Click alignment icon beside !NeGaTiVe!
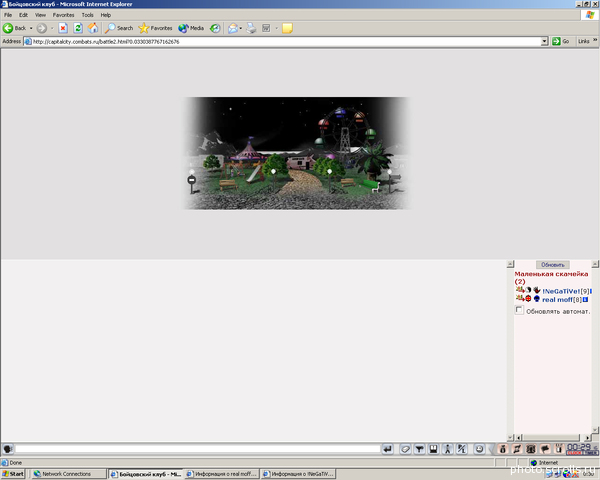The height and width of the screenshot is (480, 600). pos(528,290)
